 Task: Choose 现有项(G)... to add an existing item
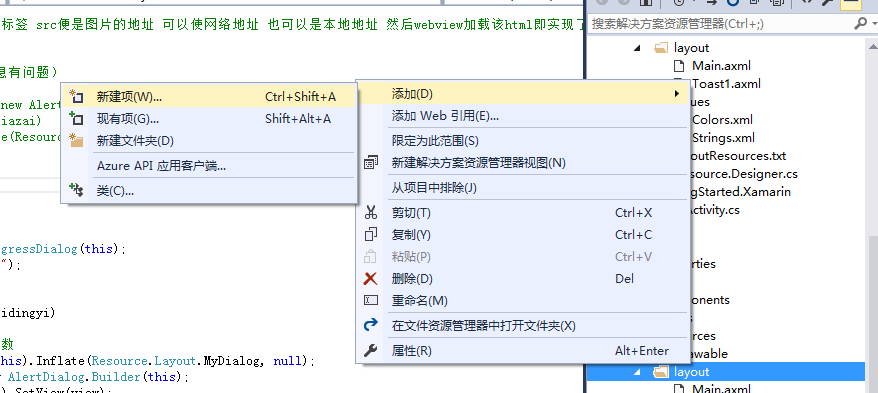208,119
